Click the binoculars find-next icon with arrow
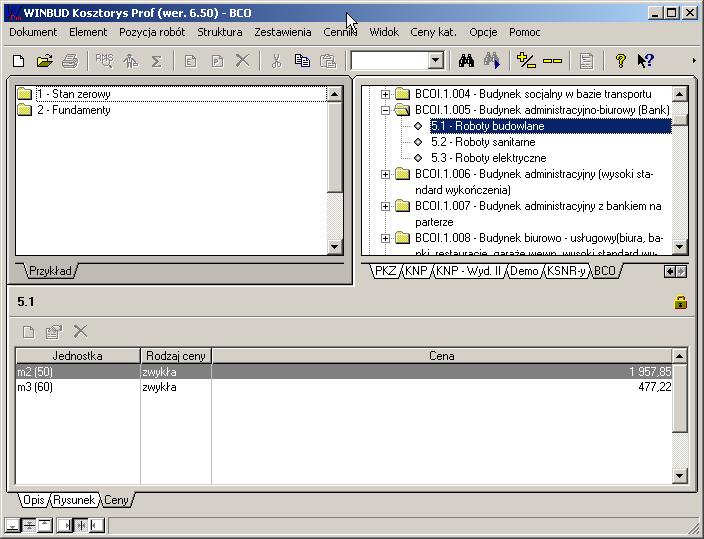 pos(492,61)
